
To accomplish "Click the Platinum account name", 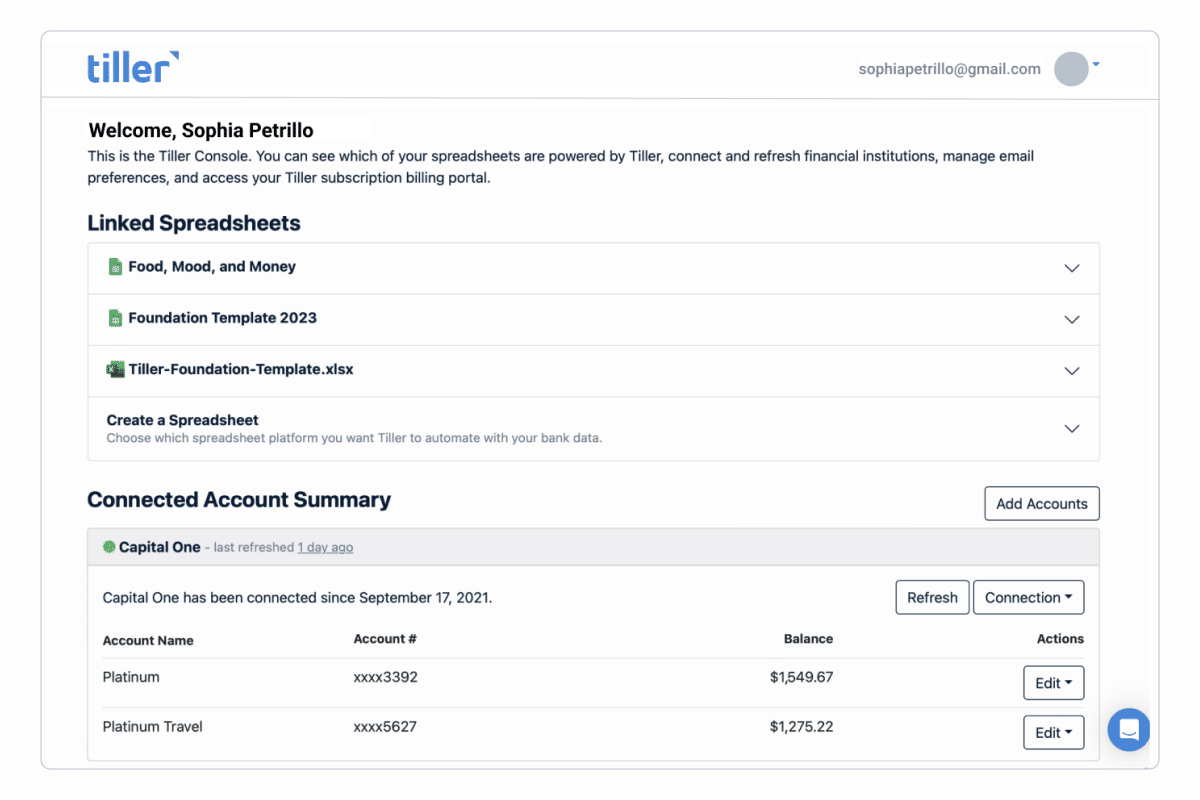I will click(x=131, y=677).
